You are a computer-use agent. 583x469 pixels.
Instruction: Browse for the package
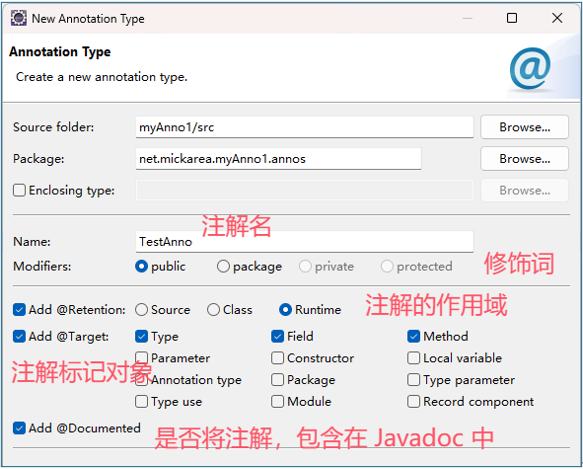click(524, 159)
